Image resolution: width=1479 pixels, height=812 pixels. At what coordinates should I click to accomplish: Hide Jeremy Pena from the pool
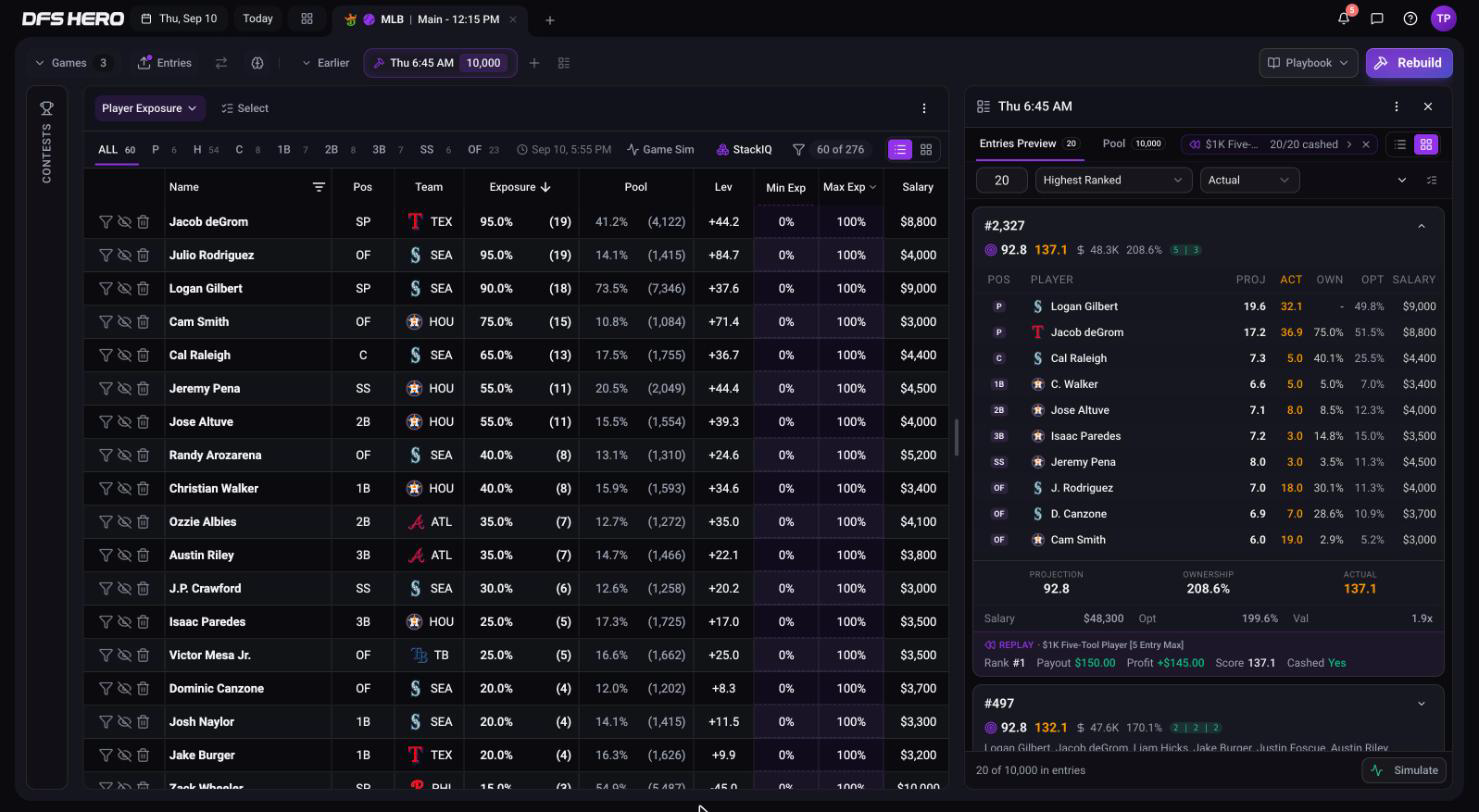coord(124,389)
